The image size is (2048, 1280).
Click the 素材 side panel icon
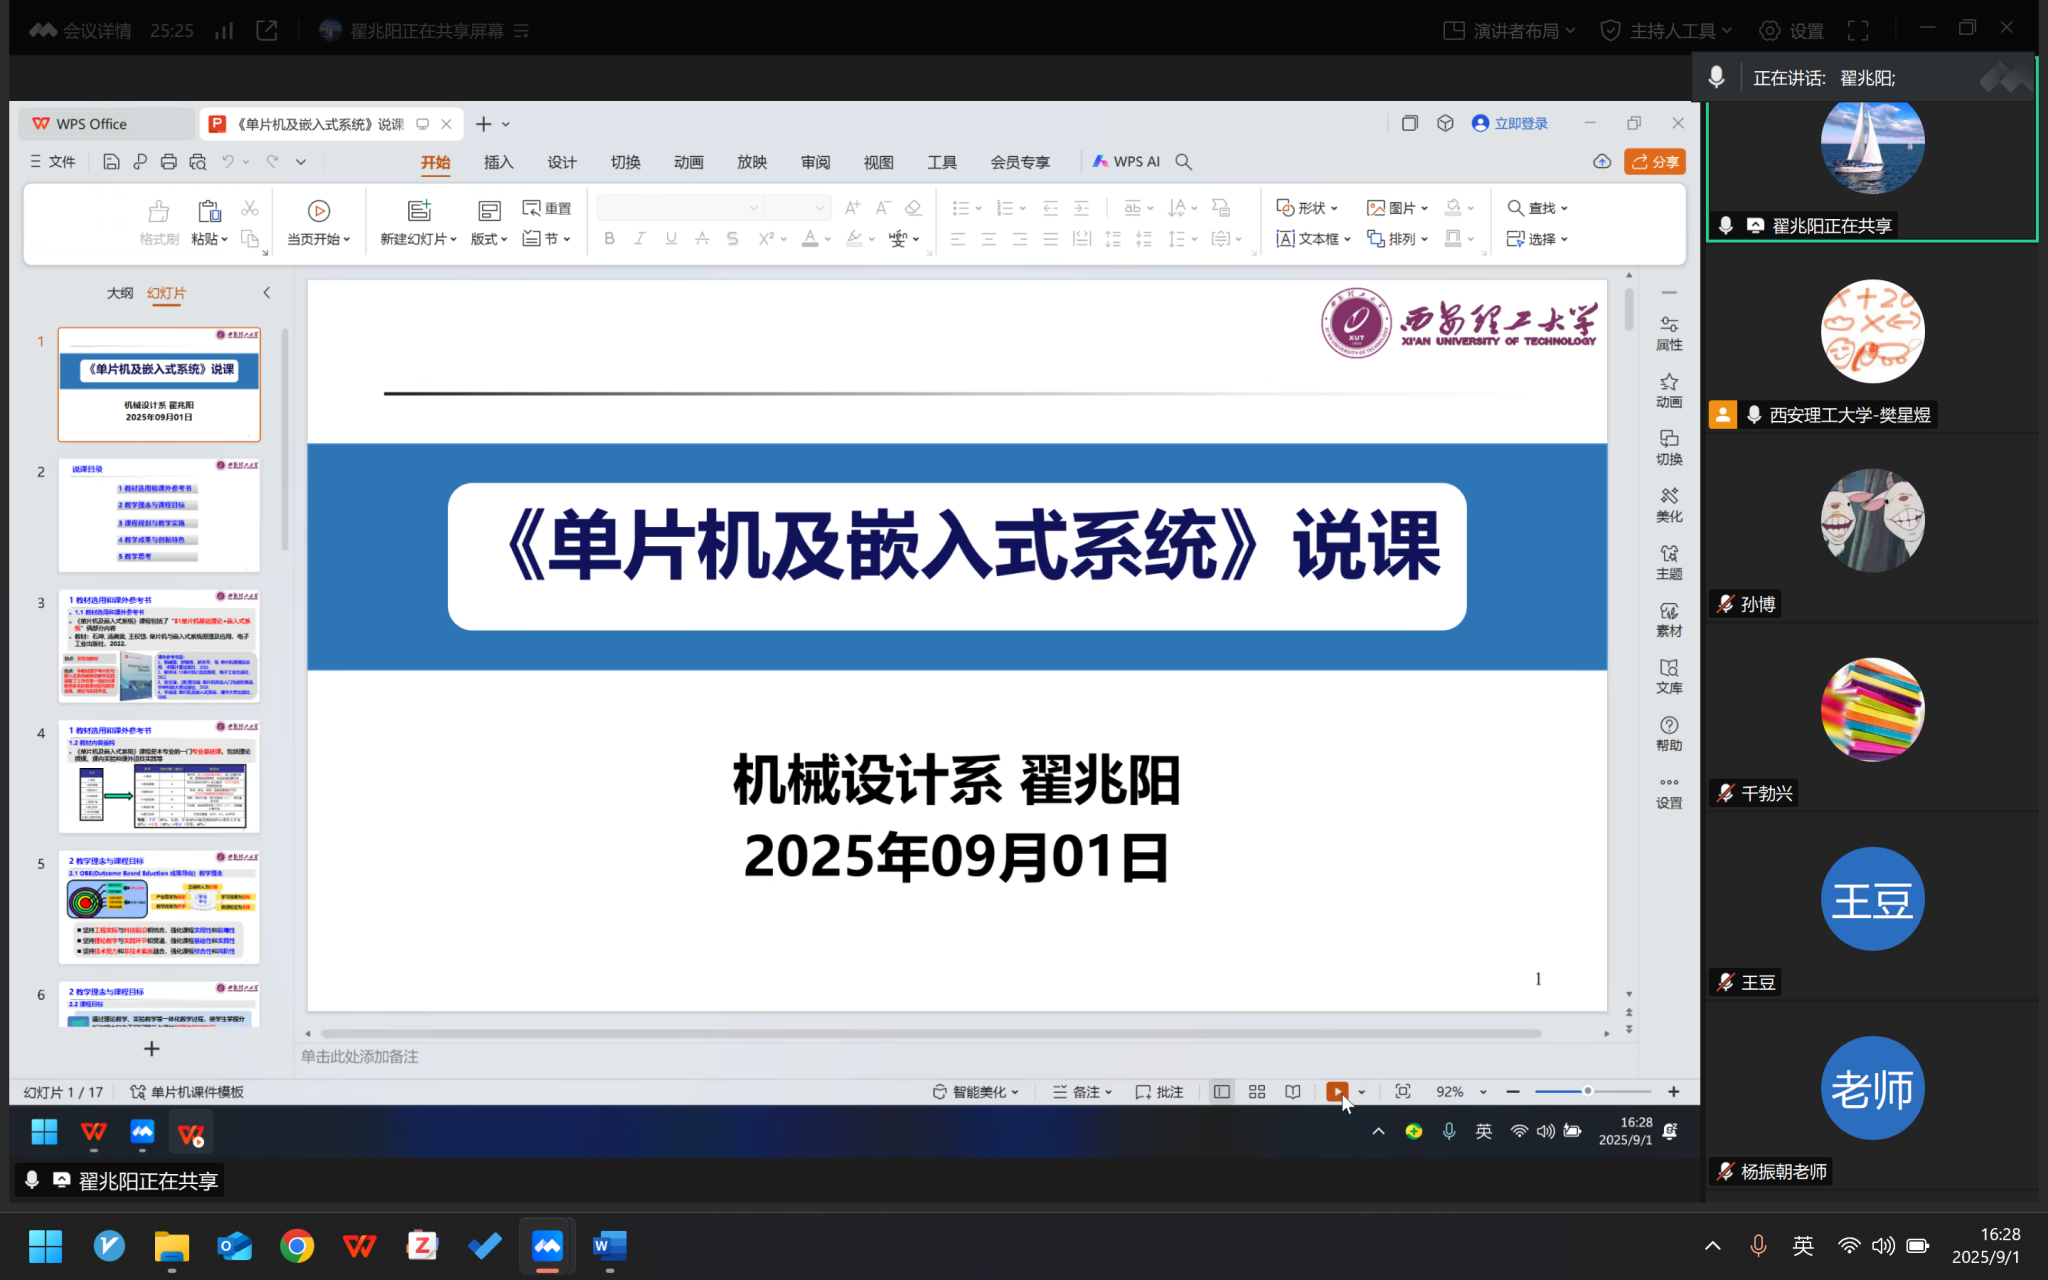(1668, 619)
